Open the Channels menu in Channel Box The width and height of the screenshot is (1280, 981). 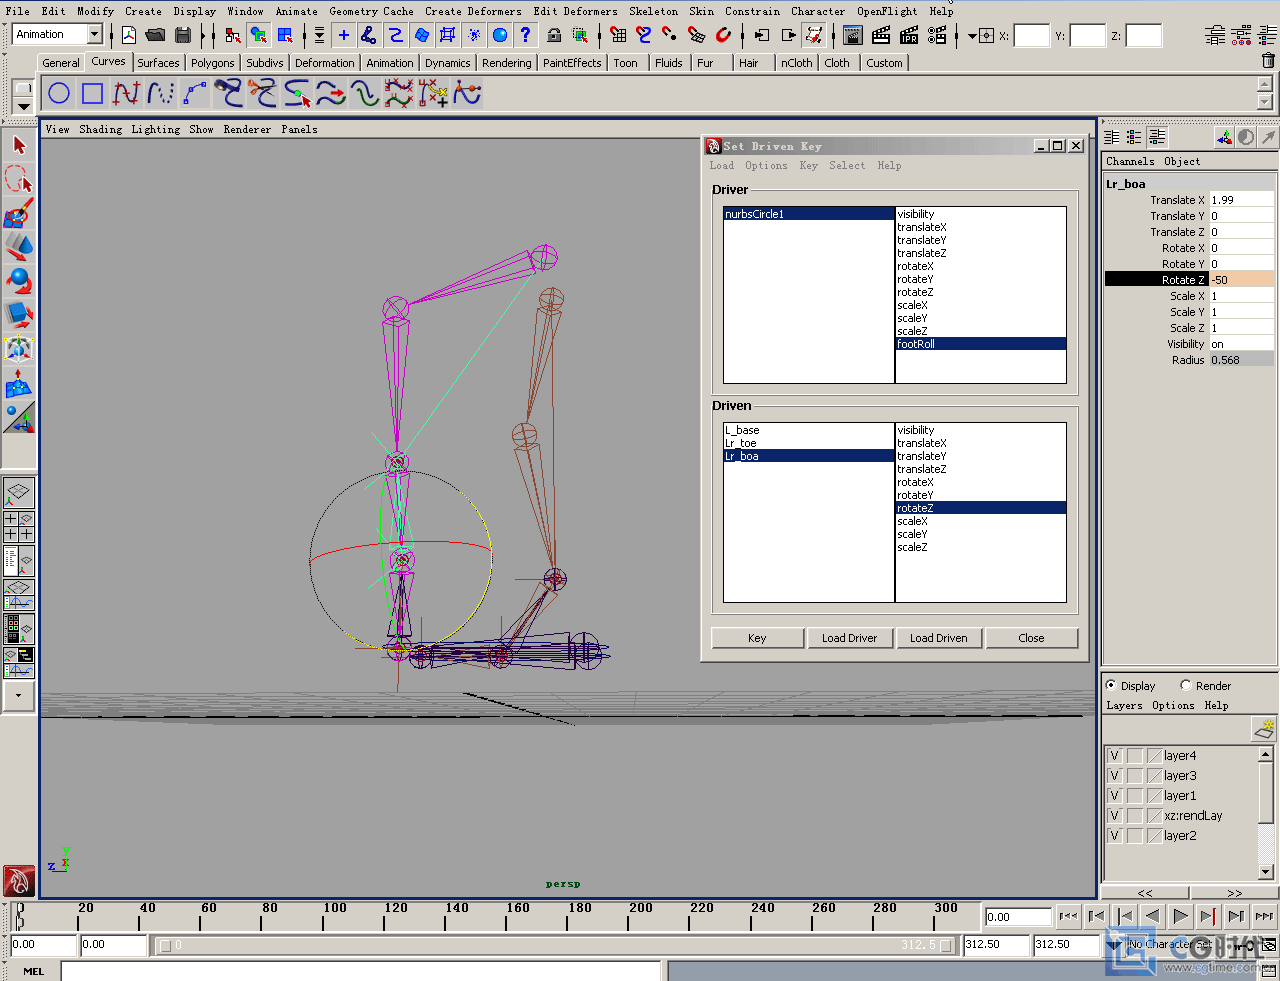click(1130, 161)
